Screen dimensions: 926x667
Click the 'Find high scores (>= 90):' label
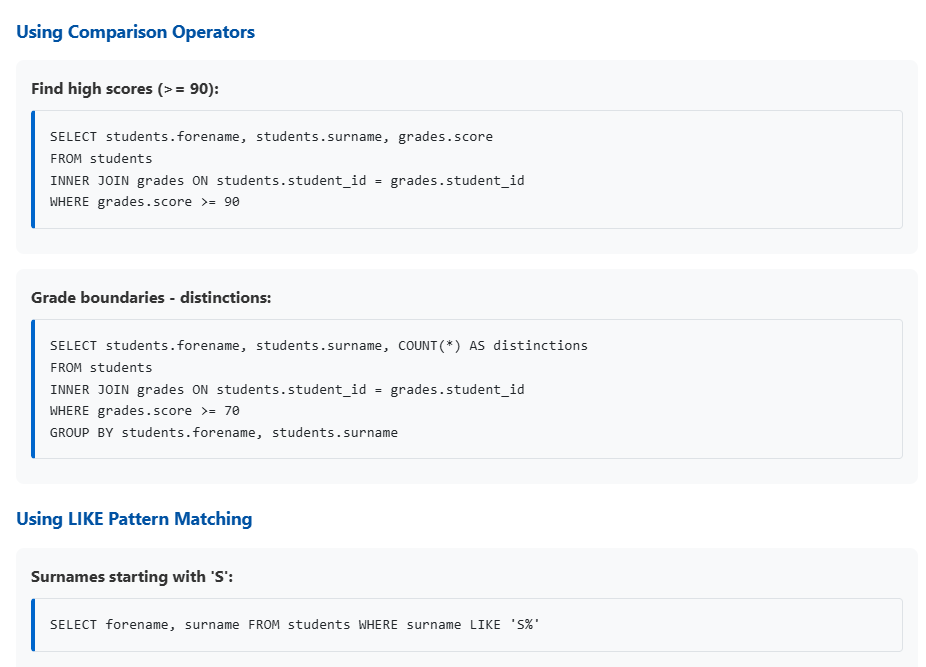pyautogui.click(x=125, y=89)
